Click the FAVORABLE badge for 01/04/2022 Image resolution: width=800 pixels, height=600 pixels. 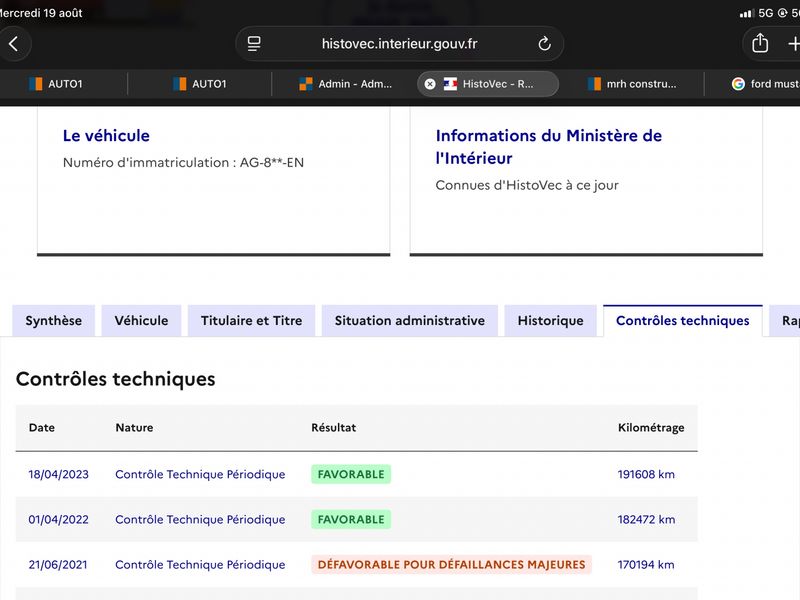pyautogui.click(x=351, y=519)
